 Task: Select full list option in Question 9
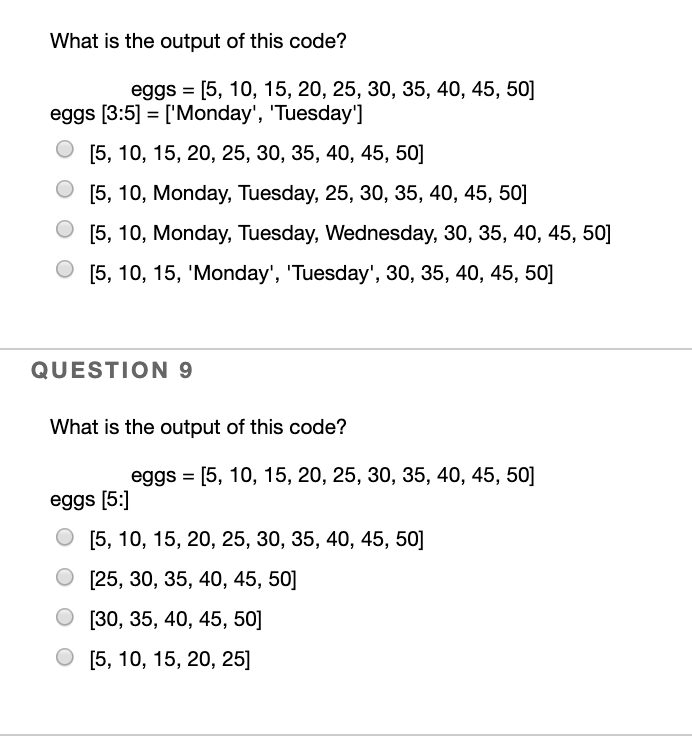(x=64, y=539)
